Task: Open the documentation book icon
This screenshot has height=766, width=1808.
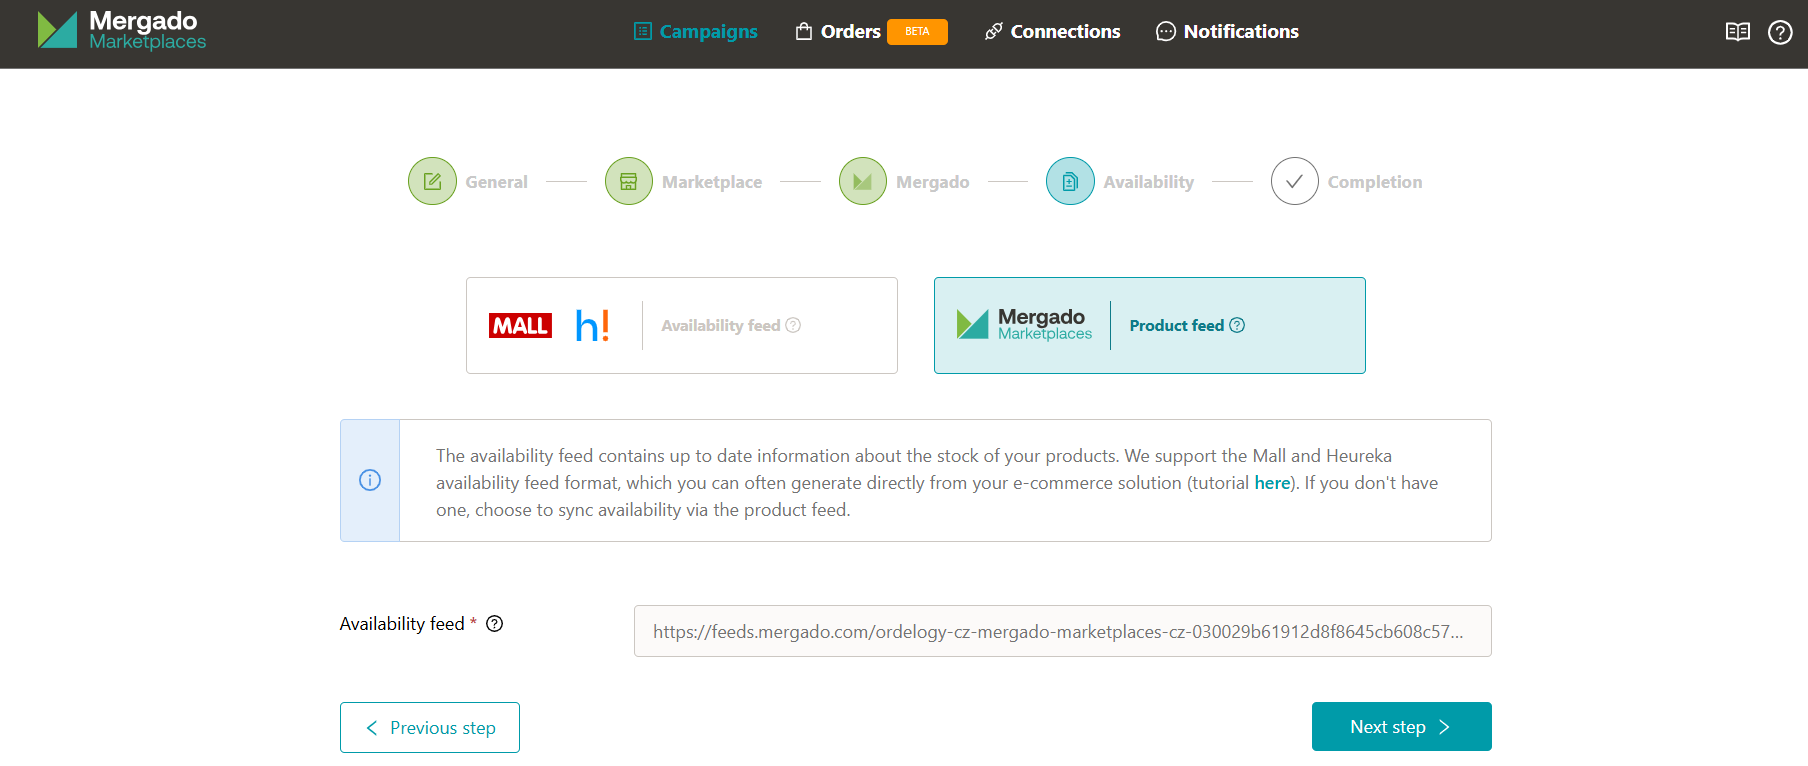Action: (1737, 32)
